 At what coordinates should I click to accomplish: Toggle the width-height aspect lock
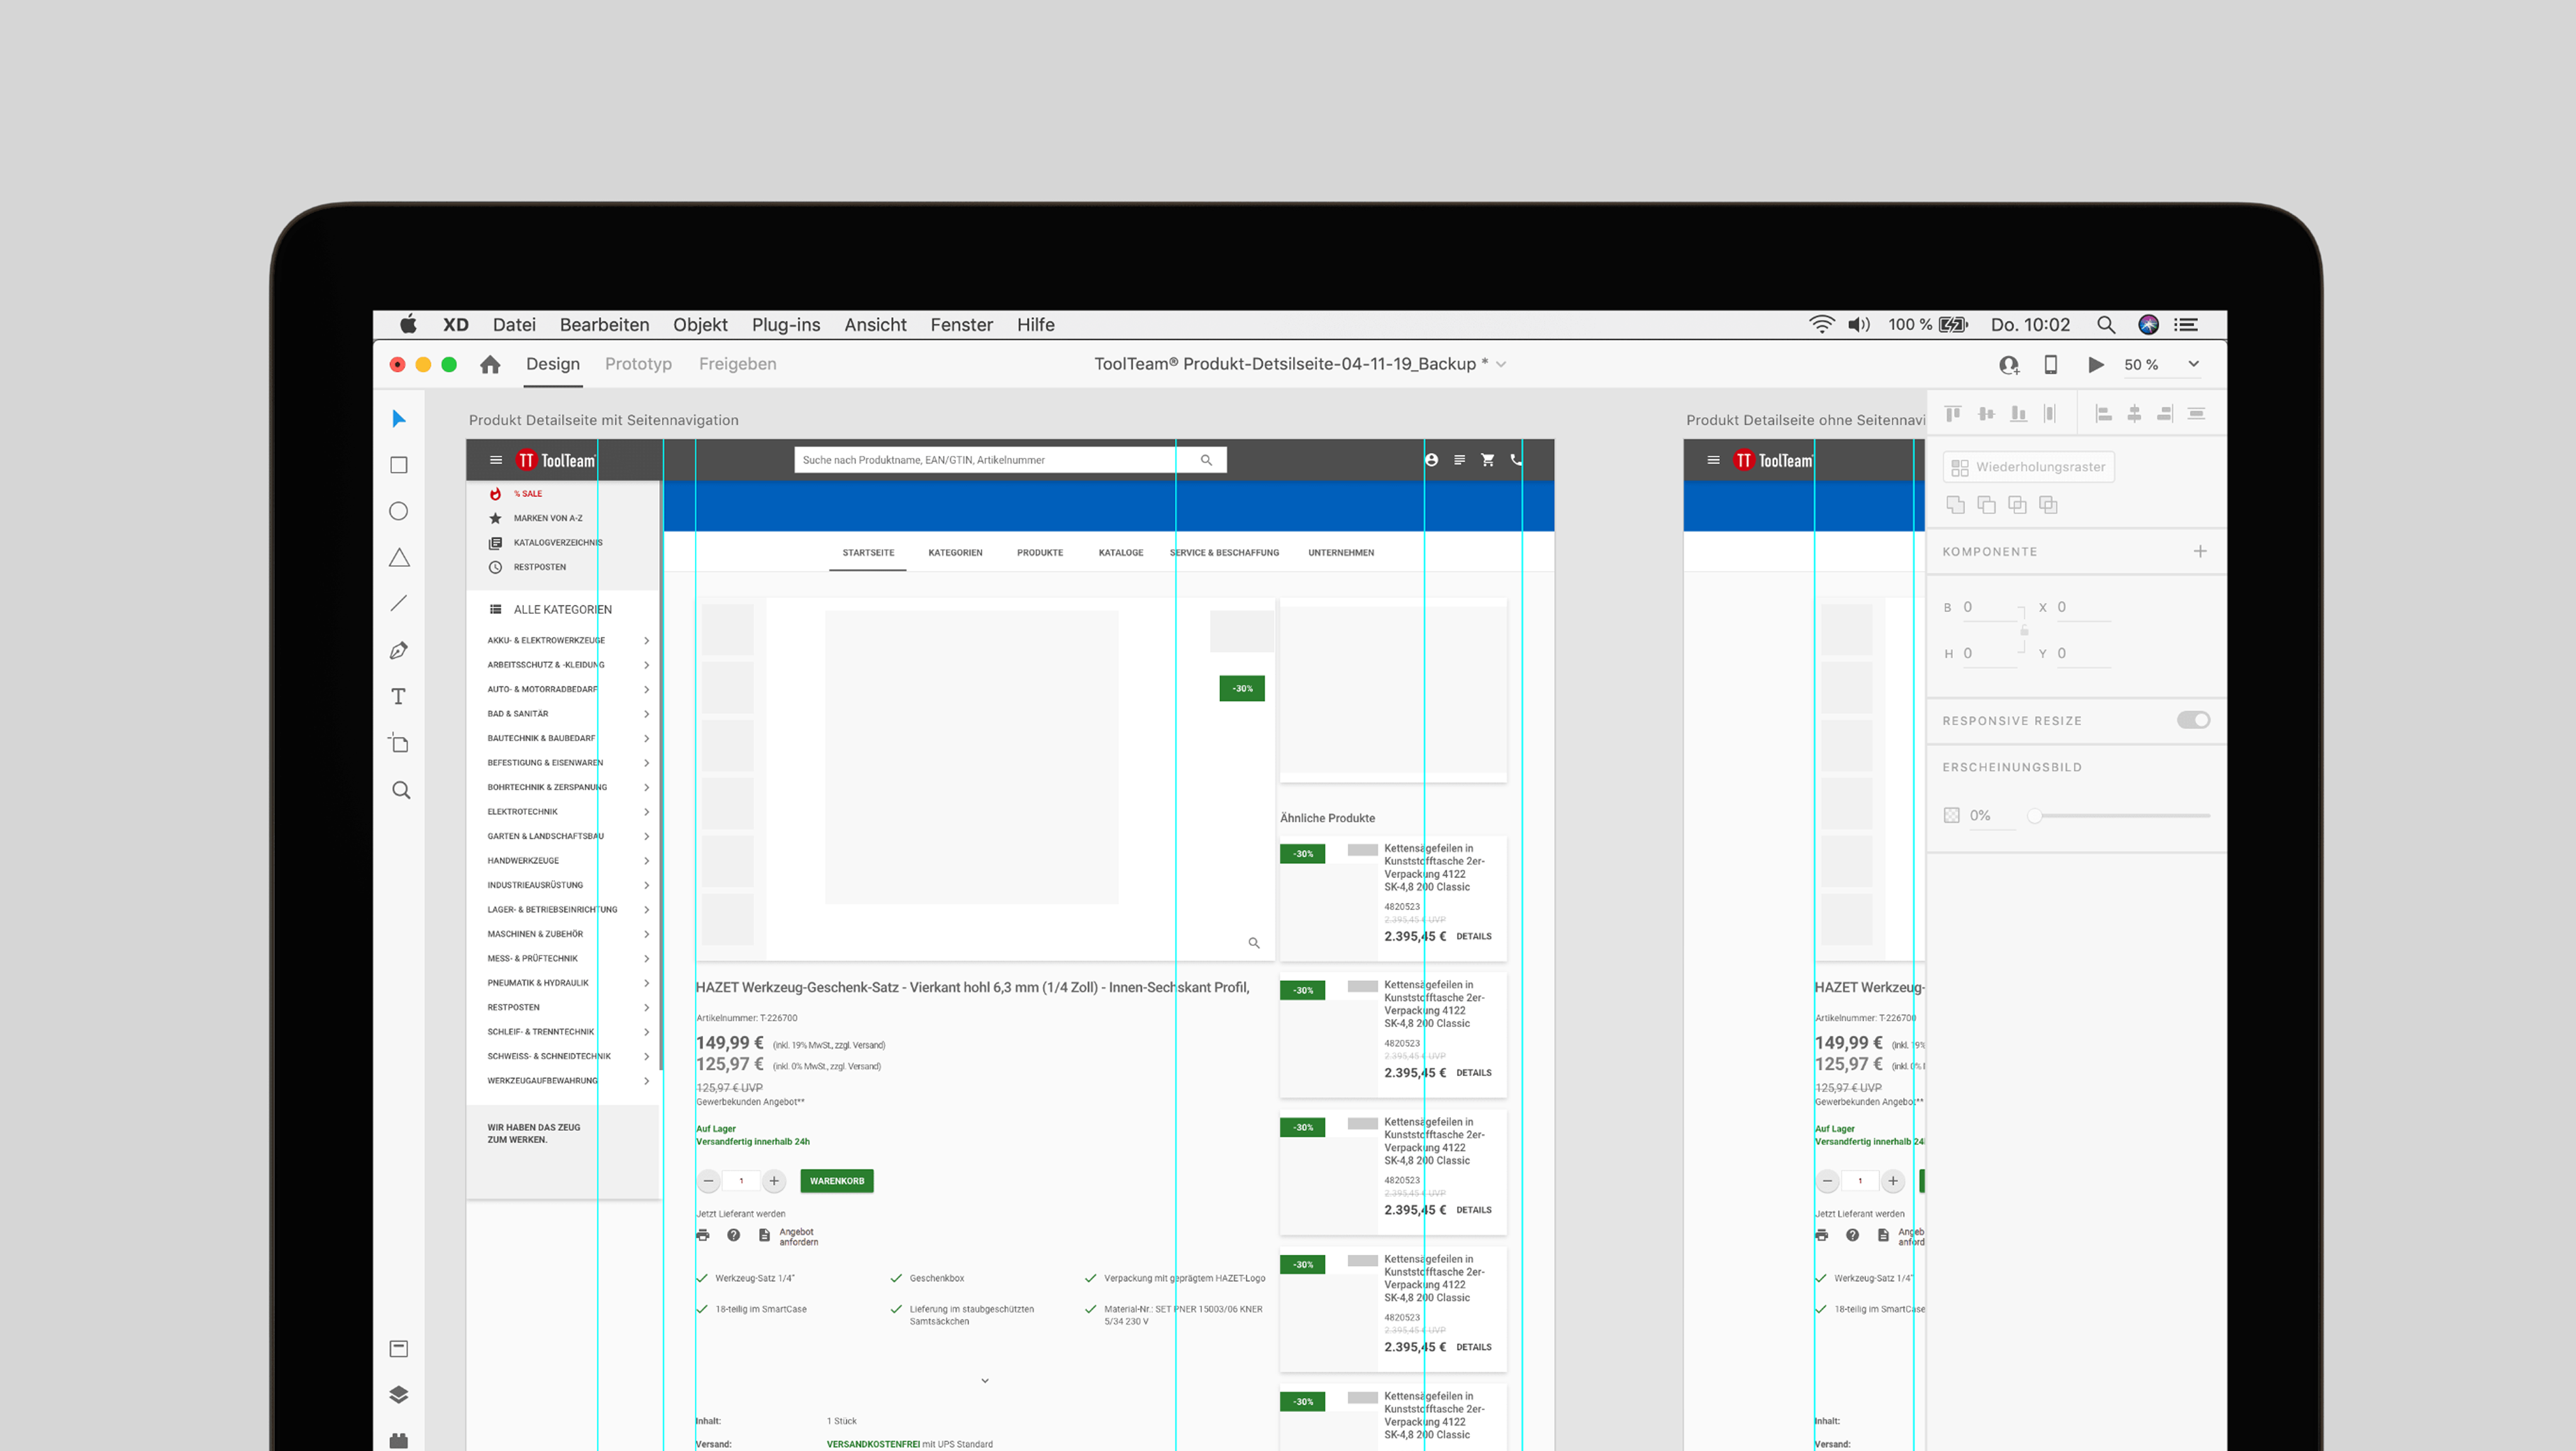(2024, 630)
